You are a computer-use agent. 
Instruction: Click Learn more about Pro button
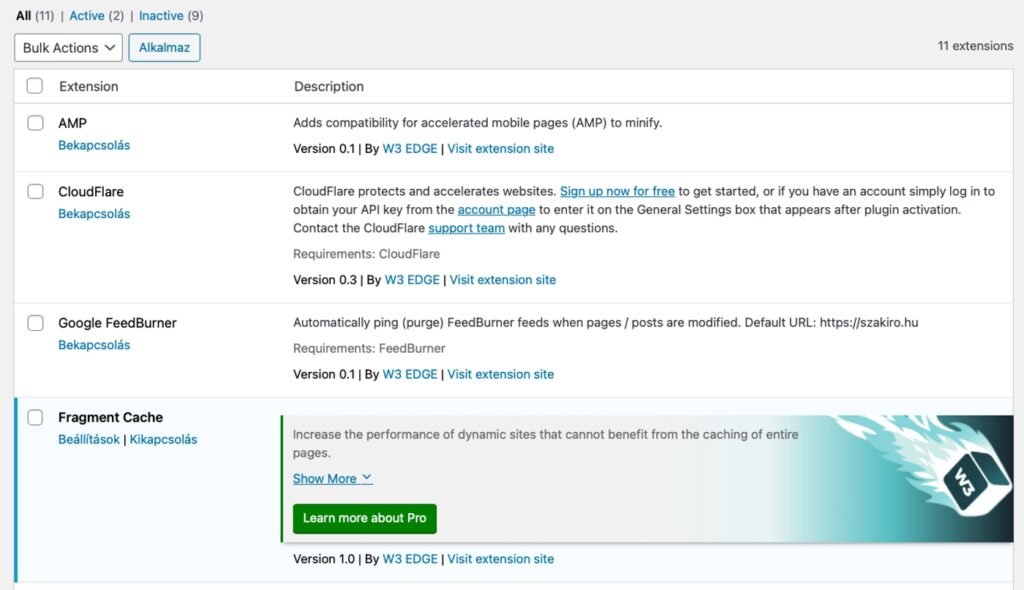pos(364,518)
